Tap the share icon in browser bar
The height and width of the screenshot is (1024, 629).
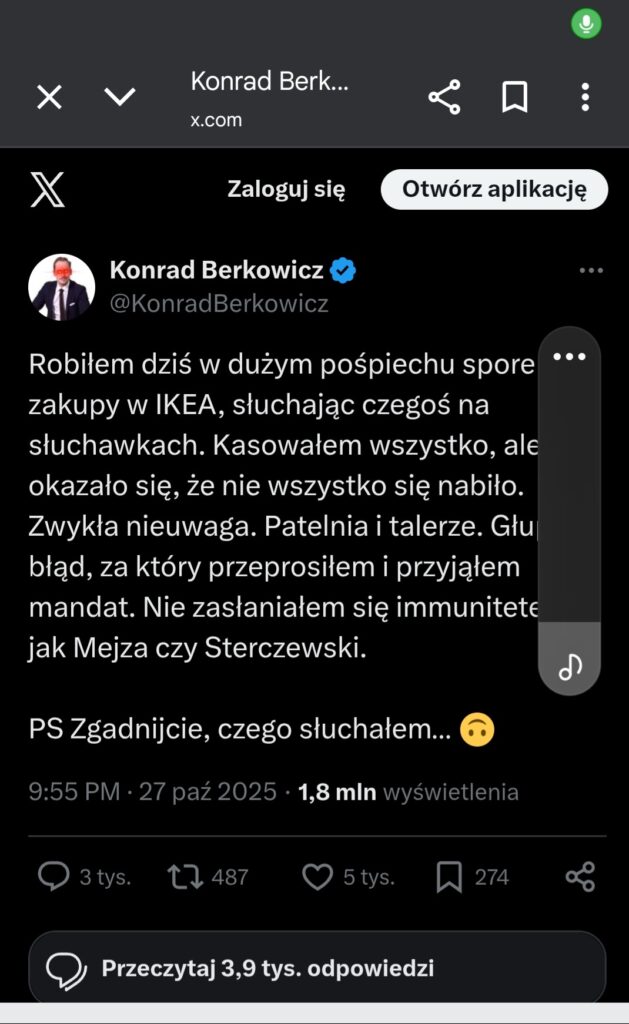pyautogui.click(x=444, y=97)
